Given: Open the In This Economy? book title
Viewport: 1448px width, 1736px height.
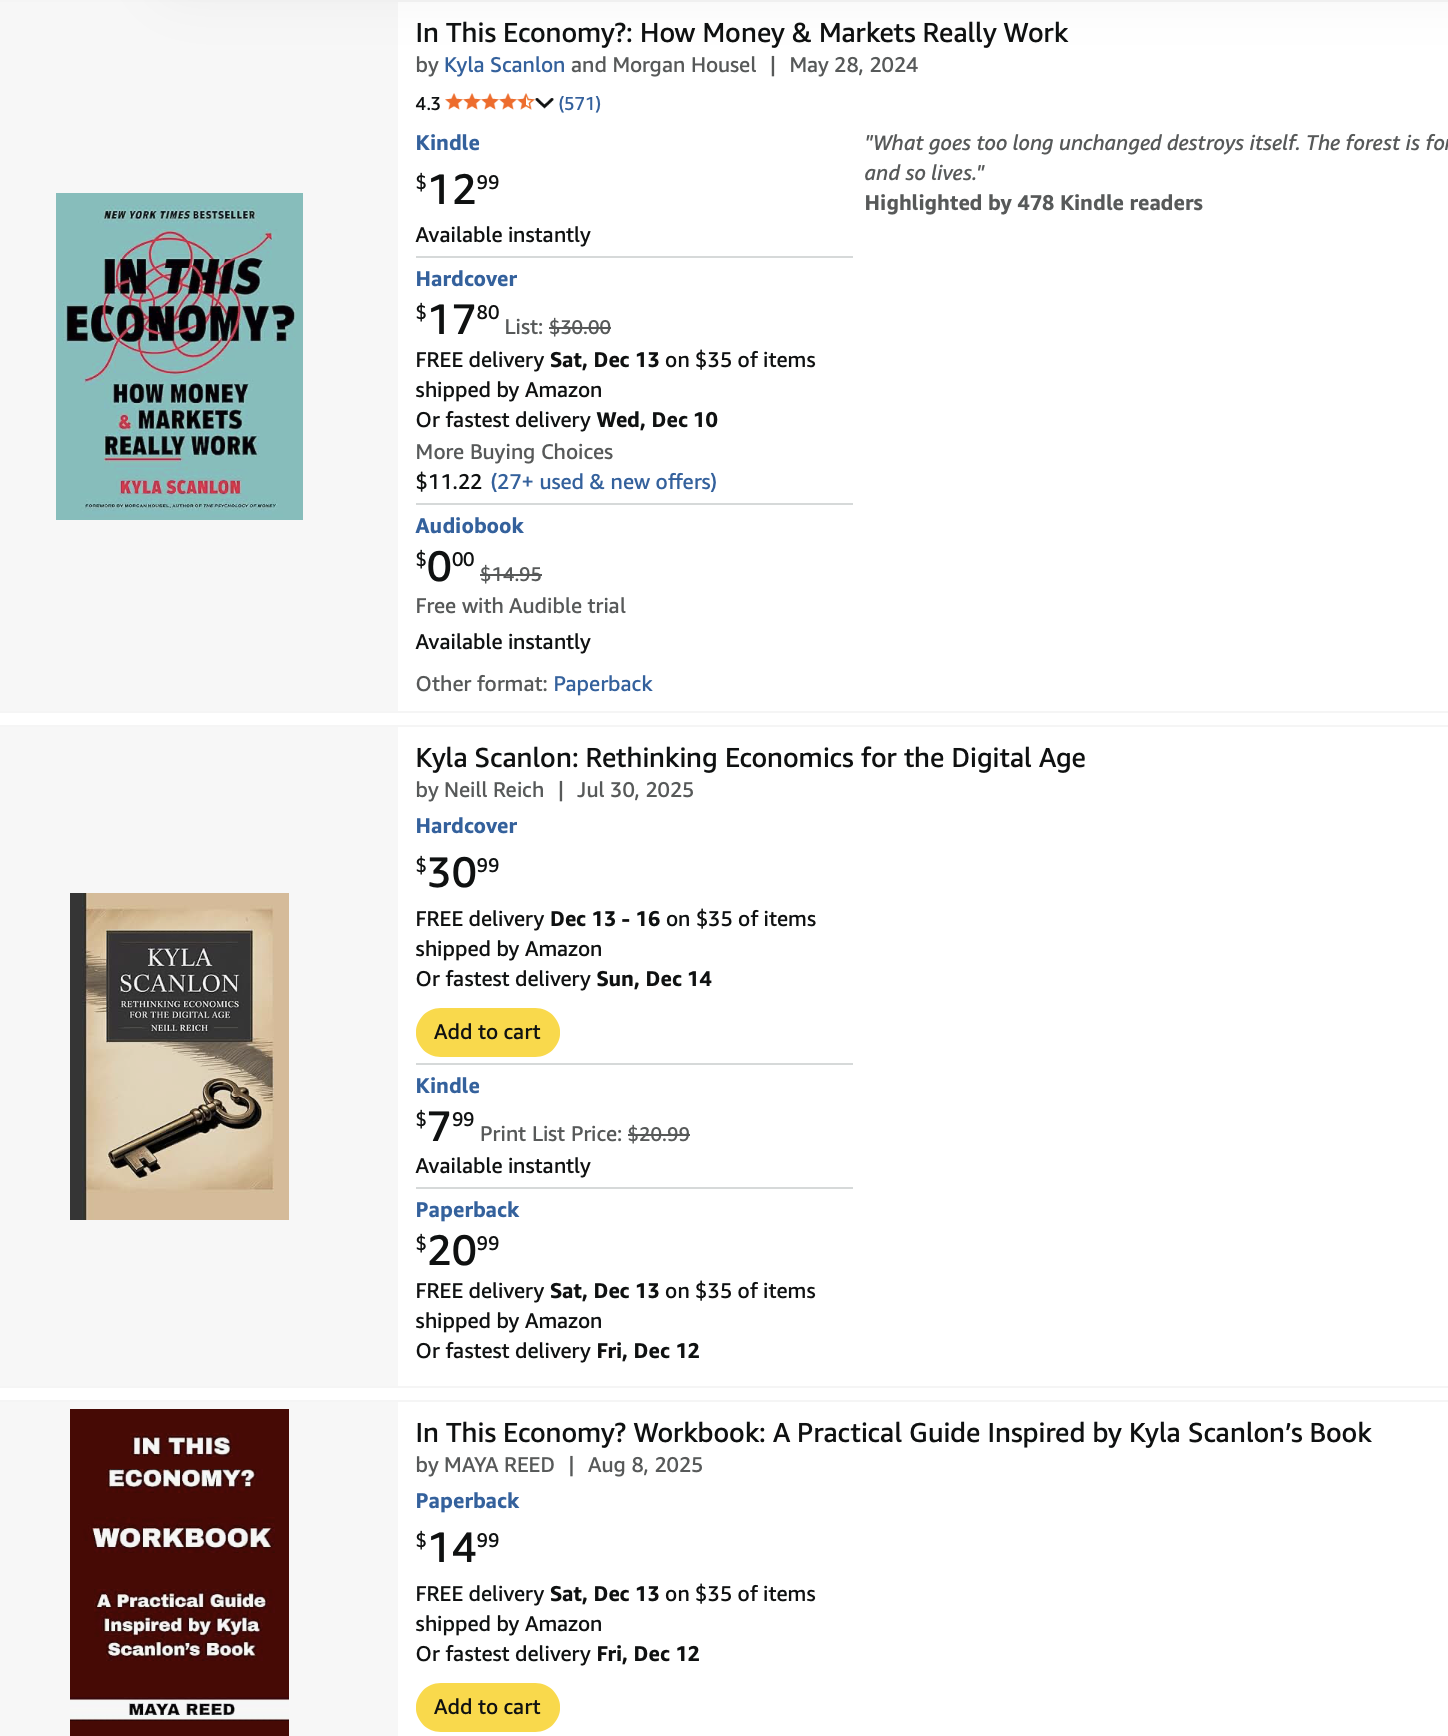Looking at the screenshot, I should point(741,33).
